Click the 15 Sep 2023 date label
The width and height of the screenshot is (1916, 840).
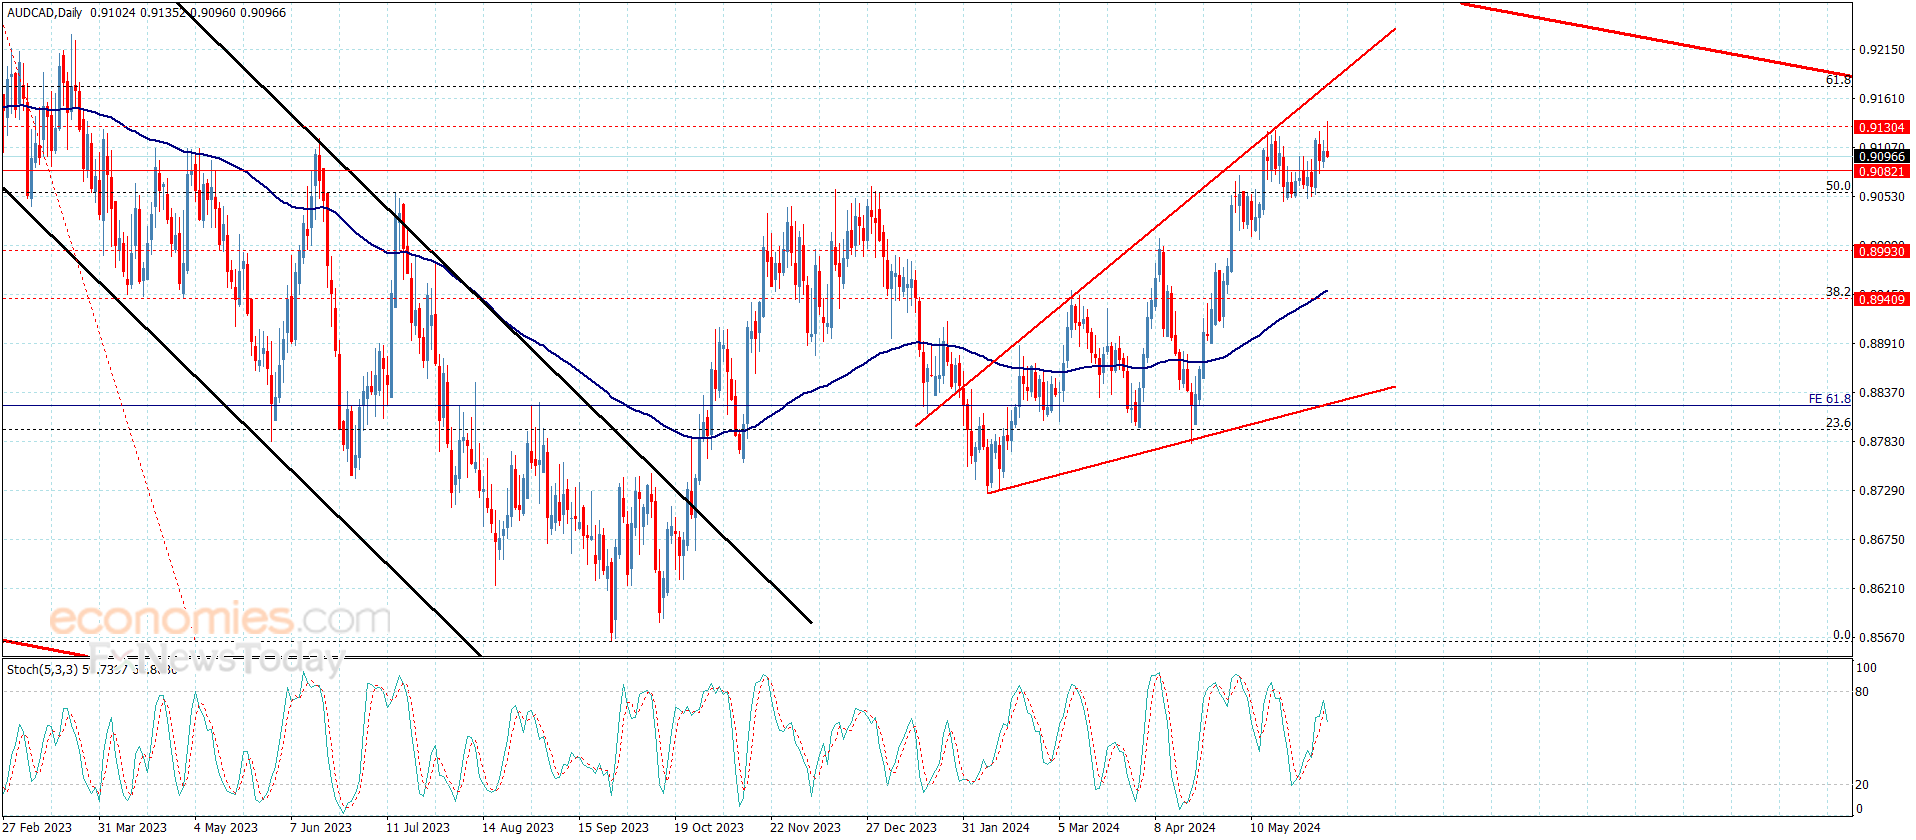click(613, 827)
